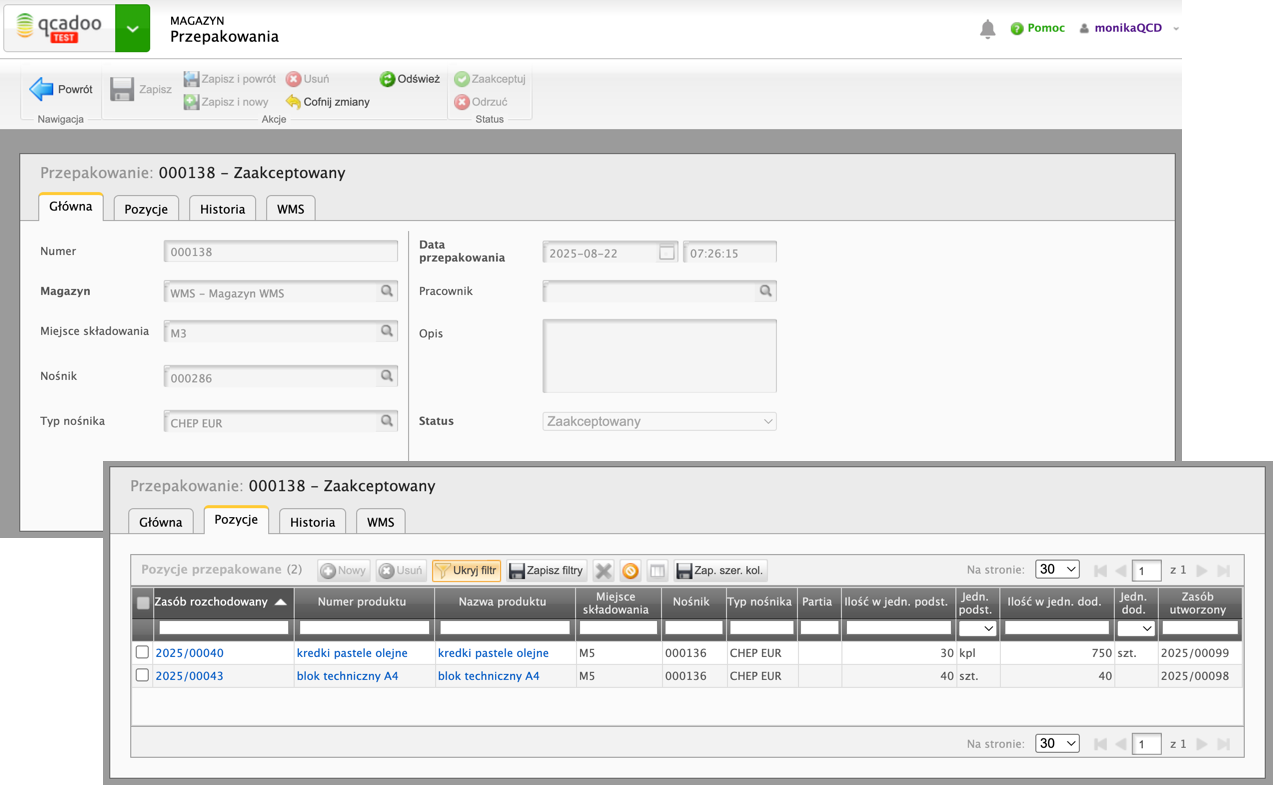This screenshot has width=1273, height=785.
Task: Click the Odśwież refresh button
Action: (410, 79)
